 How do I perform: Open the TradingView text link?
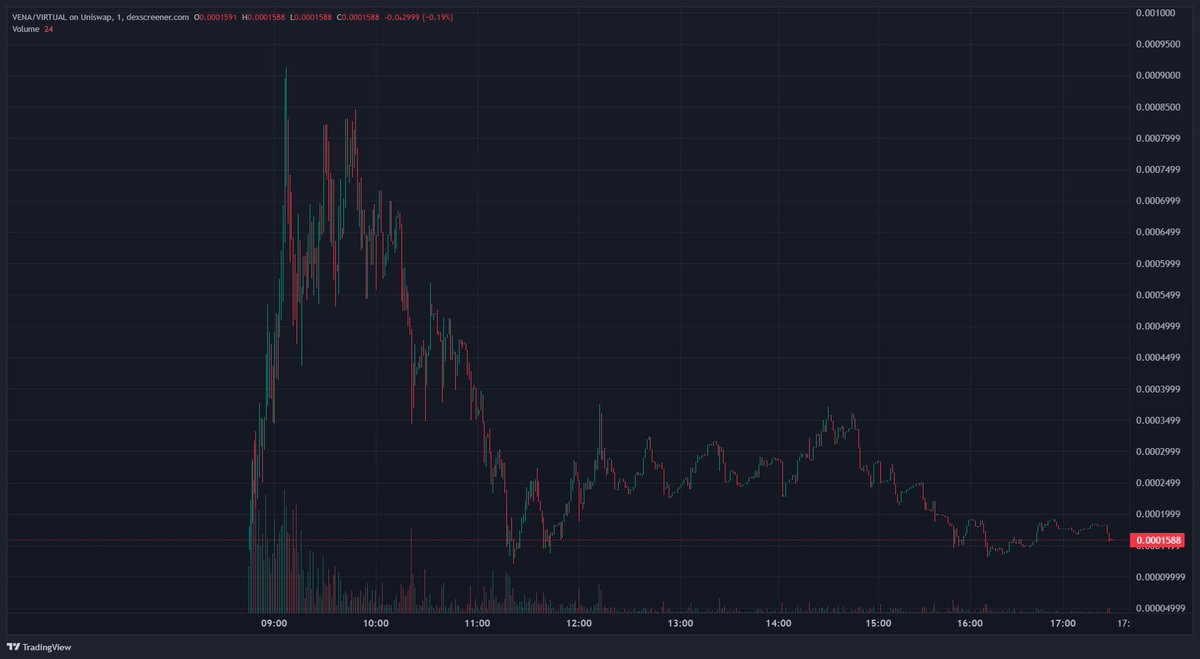[x=47, y=645]
